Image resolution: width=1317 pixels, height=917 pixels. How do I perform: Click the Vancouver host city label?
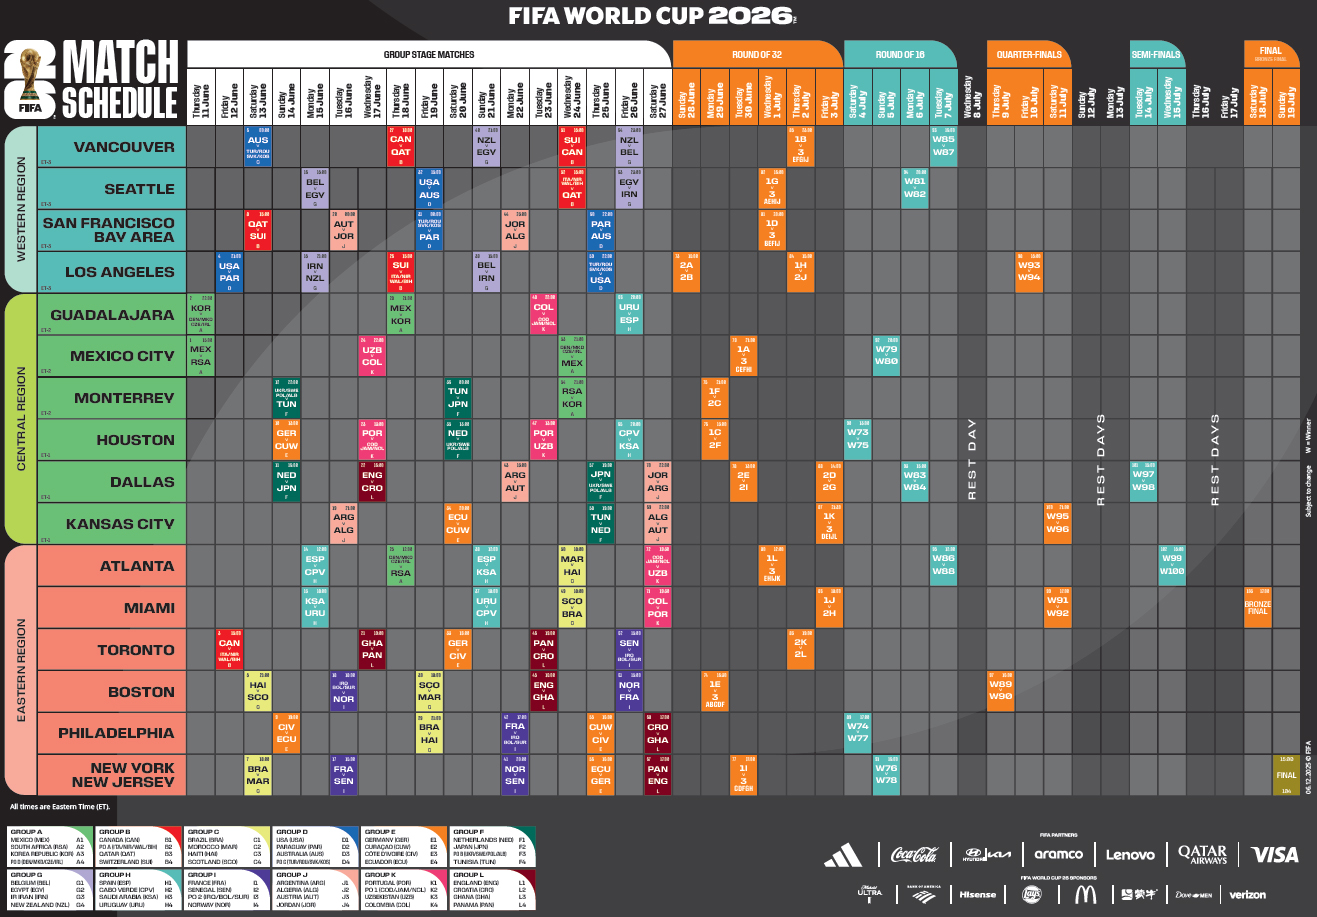coord(123,147)
